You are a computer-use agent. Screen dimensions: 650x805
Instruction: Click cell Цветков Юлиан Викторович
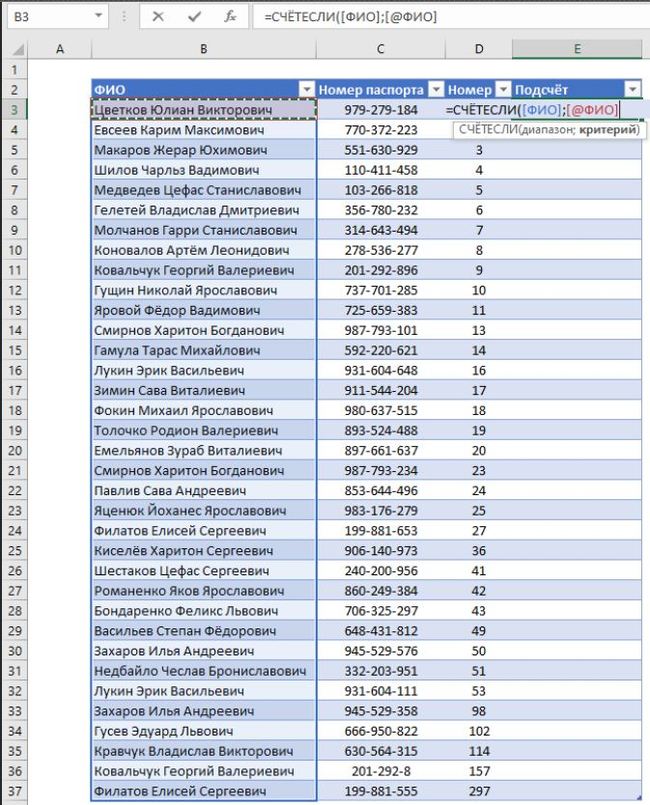pos(204,110)
